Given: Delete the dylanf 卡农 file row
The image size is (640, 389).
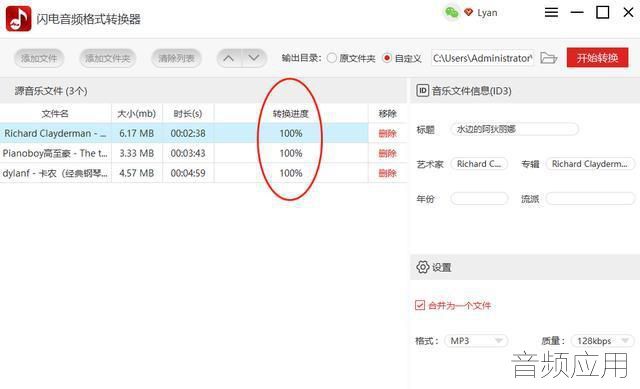Looking at the screenshot, I should [x=387, y=173].
